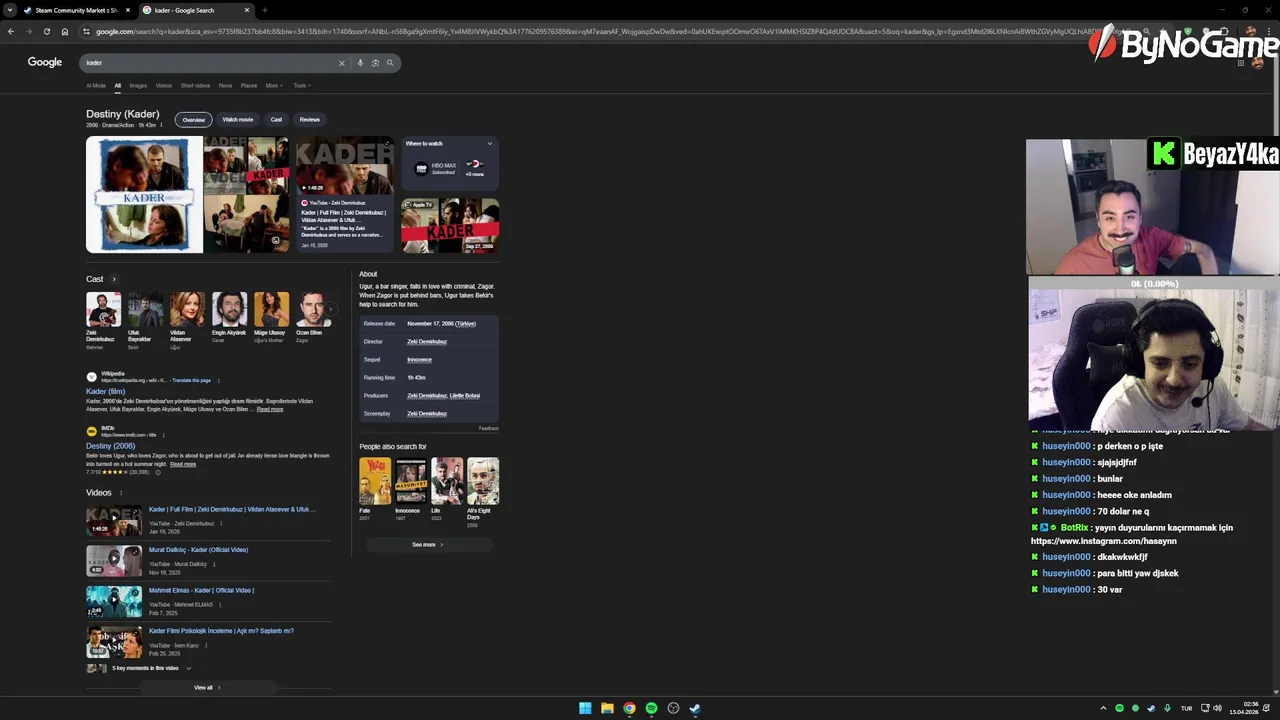The image size is (1280, 720).
Task: Play the Murat Dalkılıç - Kader video thumbnail
Action: pos(114,561)
